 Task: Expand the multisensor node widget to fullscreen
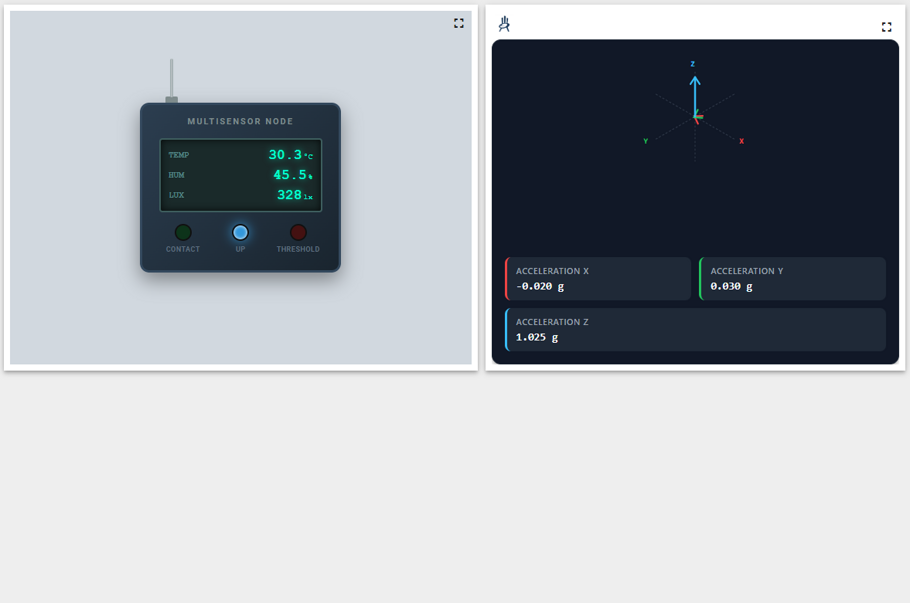pyautogui.click(x=458, y=23)
